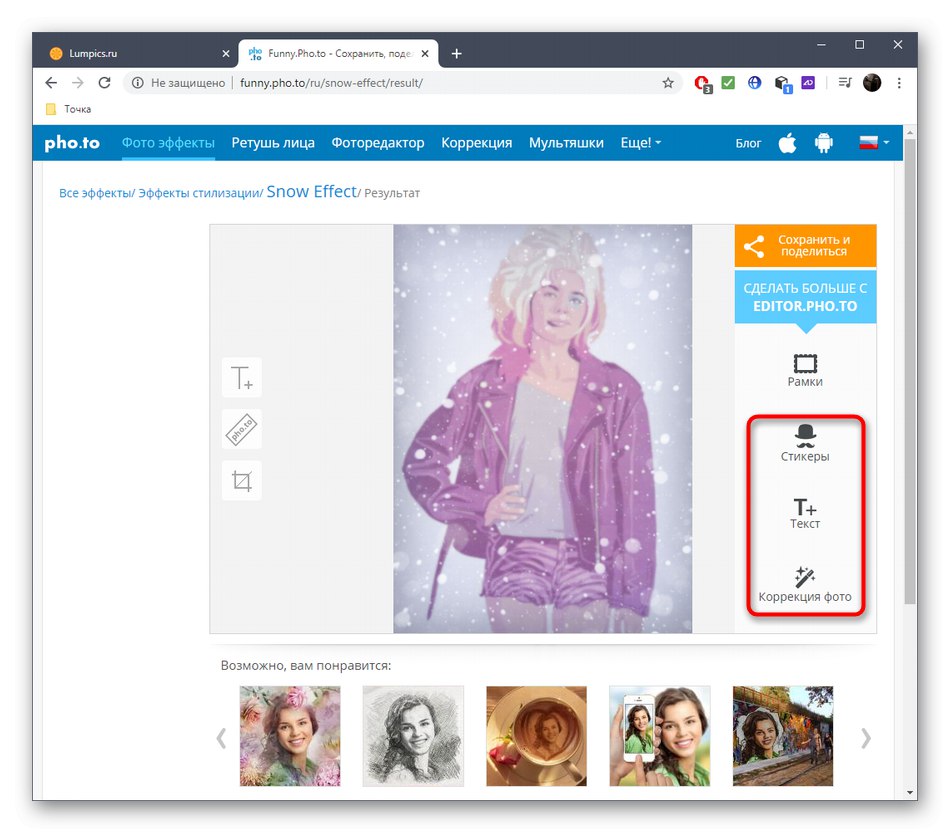Viewport: 950px width, 833px height.
Task: Open the Текст tool in right panel
Action: (x=805, y=513)
